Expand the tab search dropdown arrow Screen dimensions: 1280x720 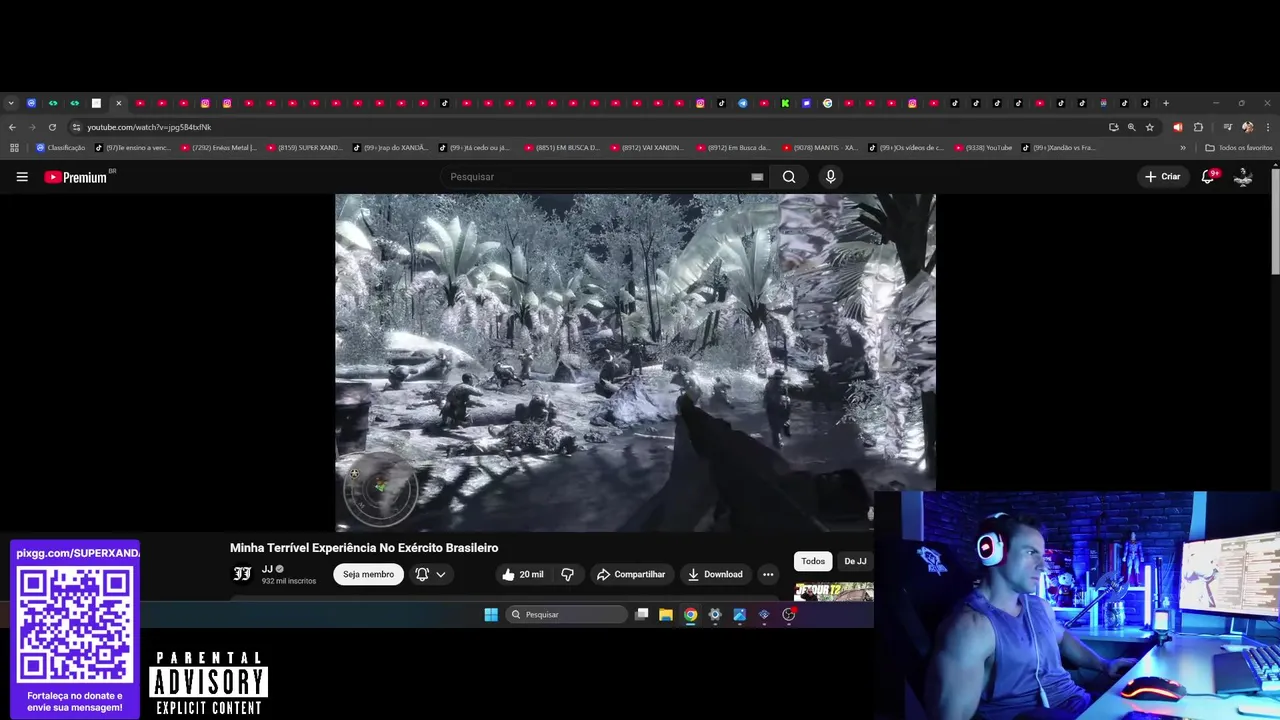[11, 103]
